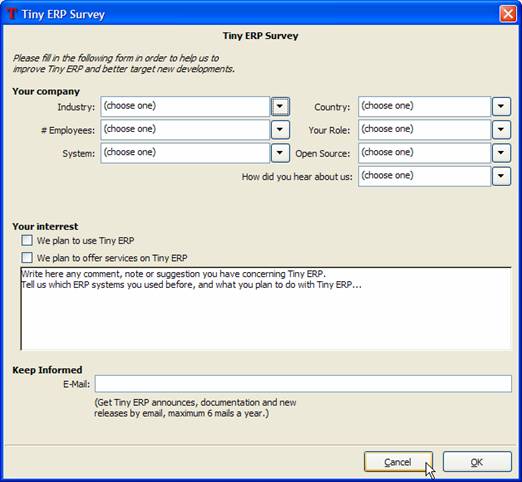Click the 'Industry:' label
The height and width of the screenshot is (482, 522).
point(76,107)
